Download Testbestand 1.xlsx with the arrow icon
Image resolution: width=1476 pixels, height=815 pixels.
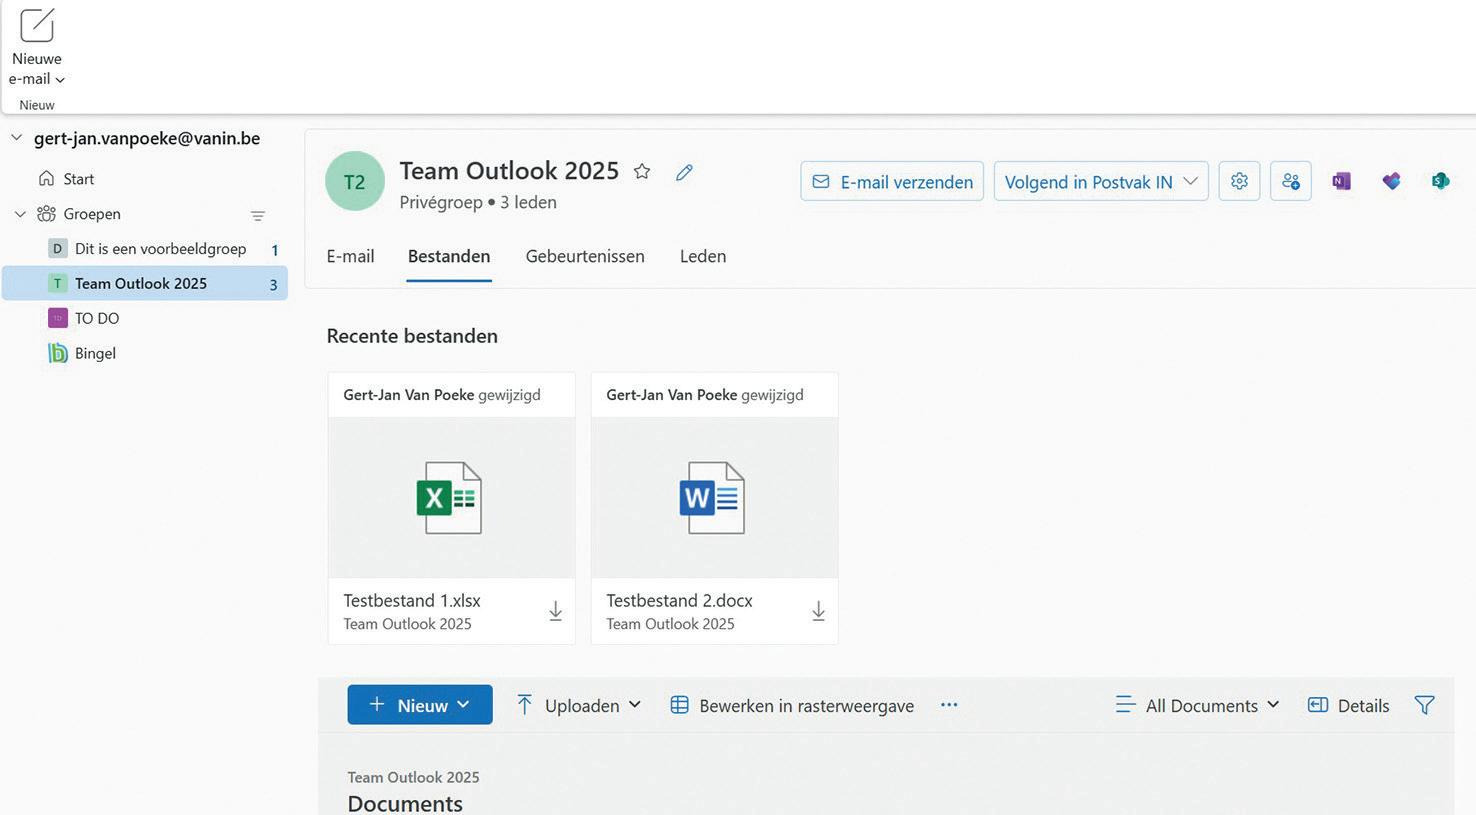[555, 611]
